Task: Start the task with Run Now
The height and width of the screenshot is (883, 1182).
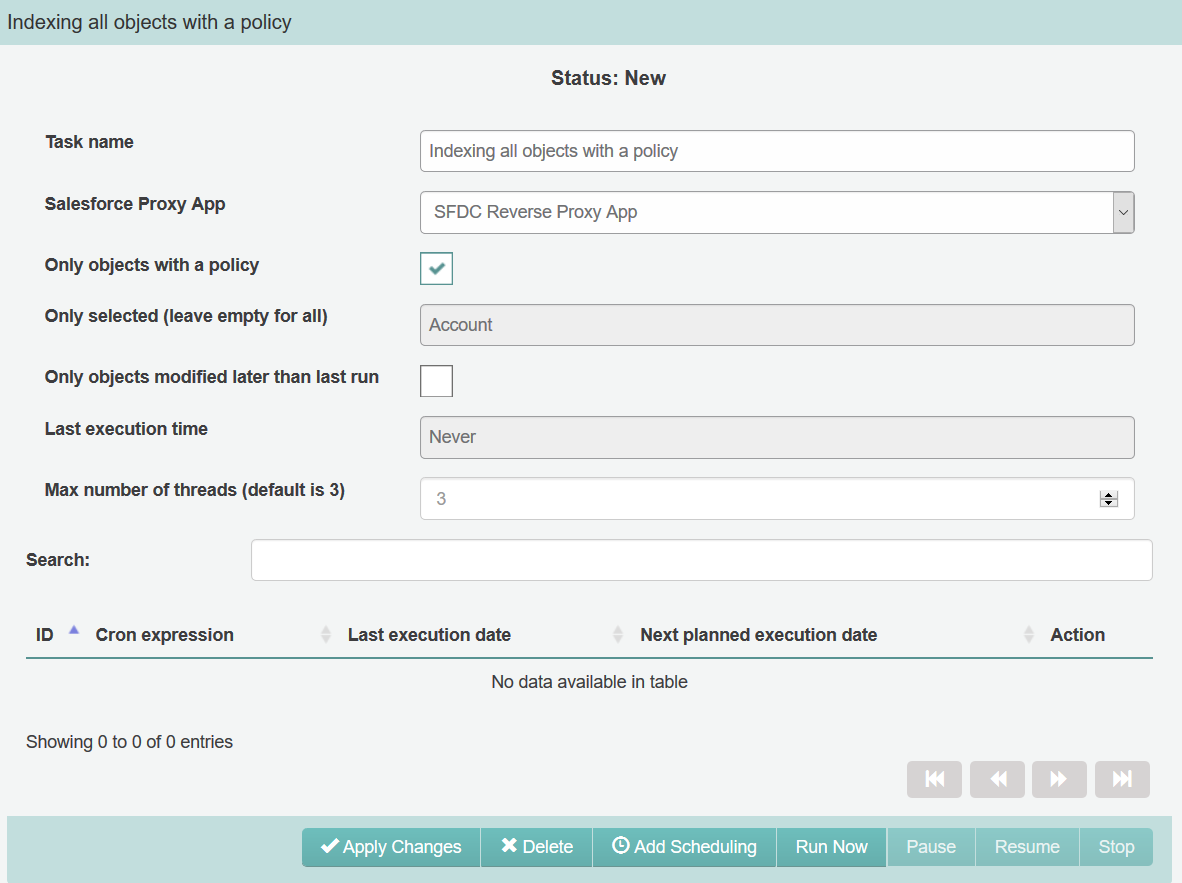Action: point(831,847)
